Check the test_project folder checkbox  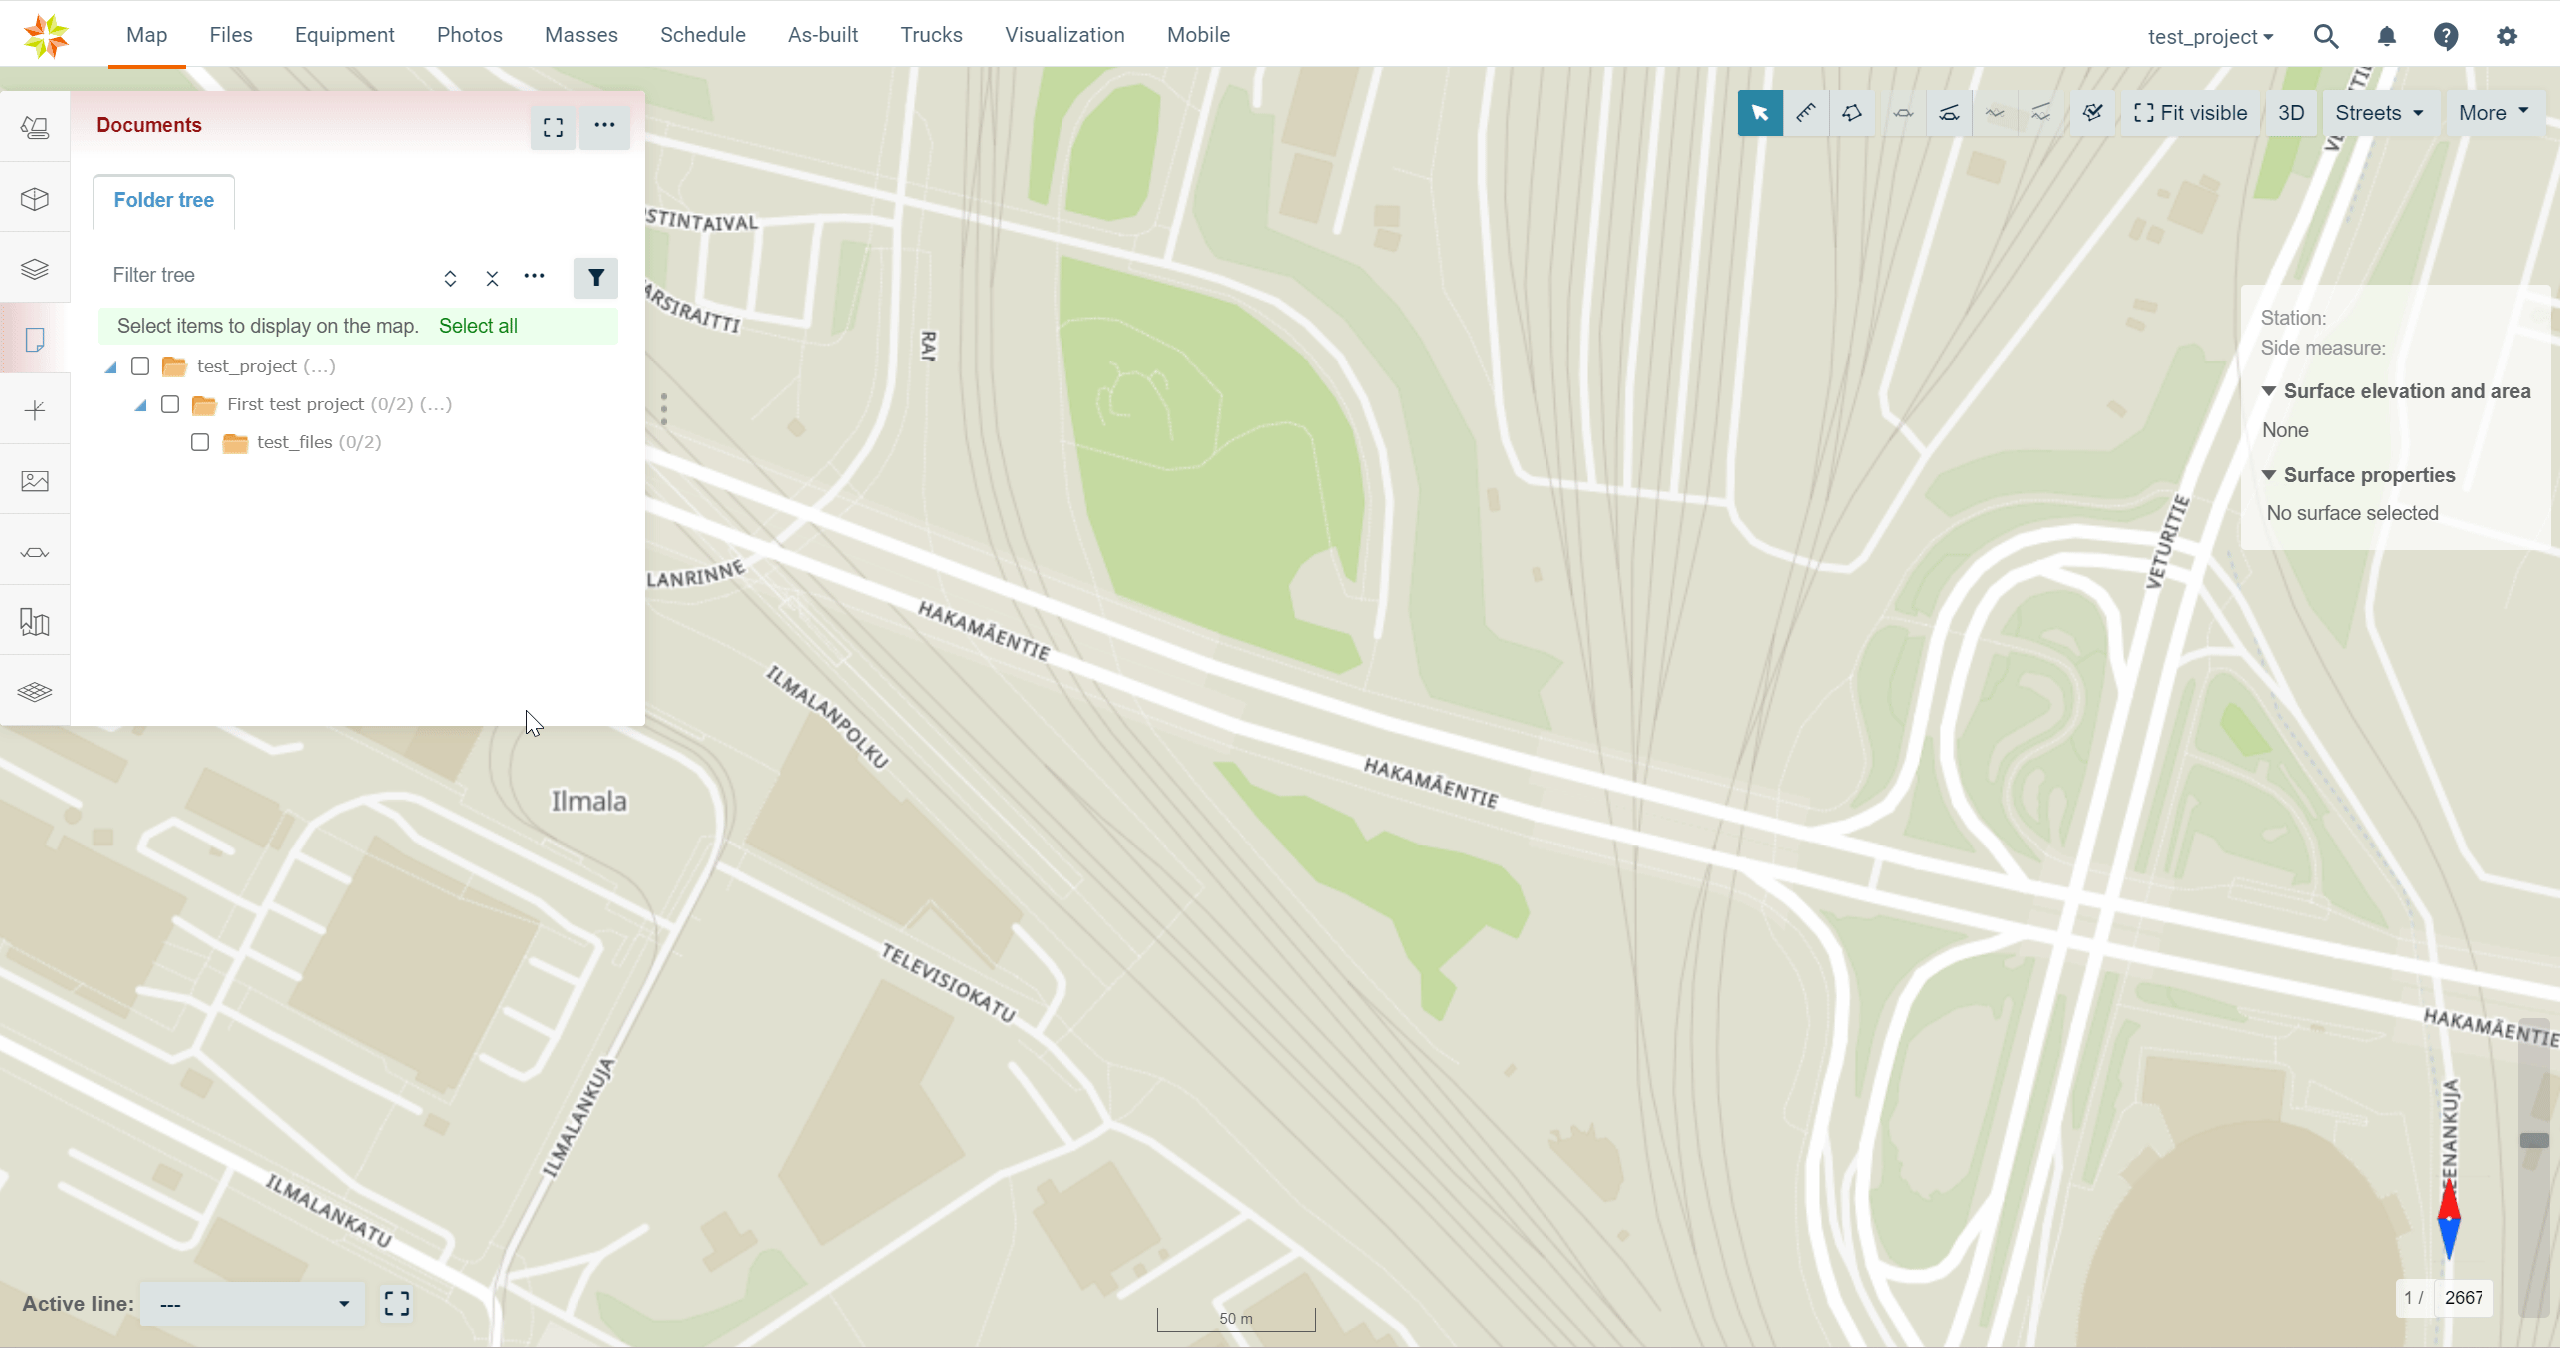[140, 366]
